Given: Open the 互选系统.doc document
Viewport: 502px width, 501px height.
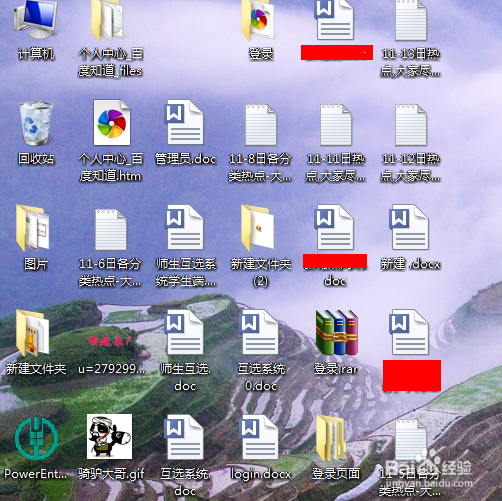Looking at the screenshot, I should coord(184,437).
